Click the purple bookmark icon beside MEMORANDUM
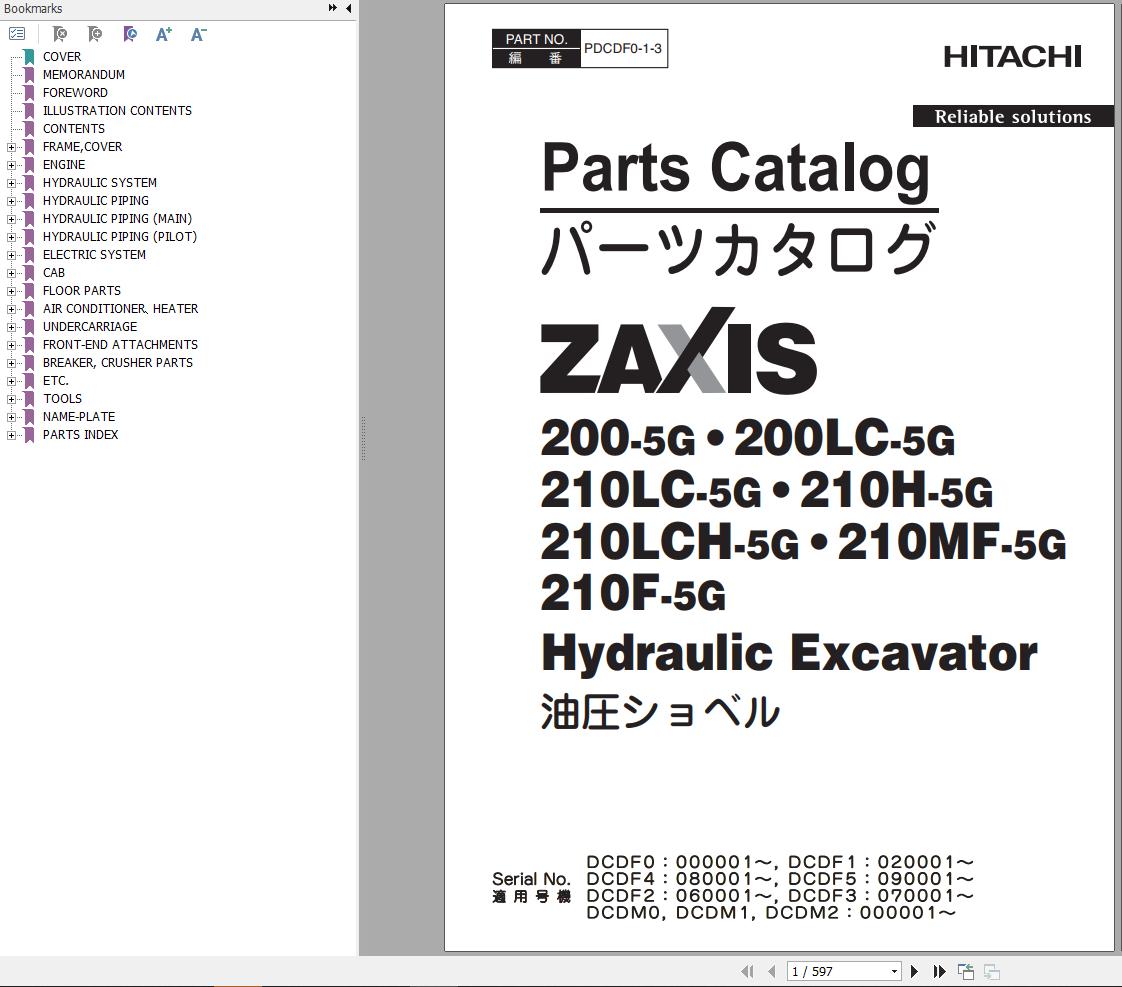Image resolution: width=1122 pixels, height=987 pixels. 29,74
